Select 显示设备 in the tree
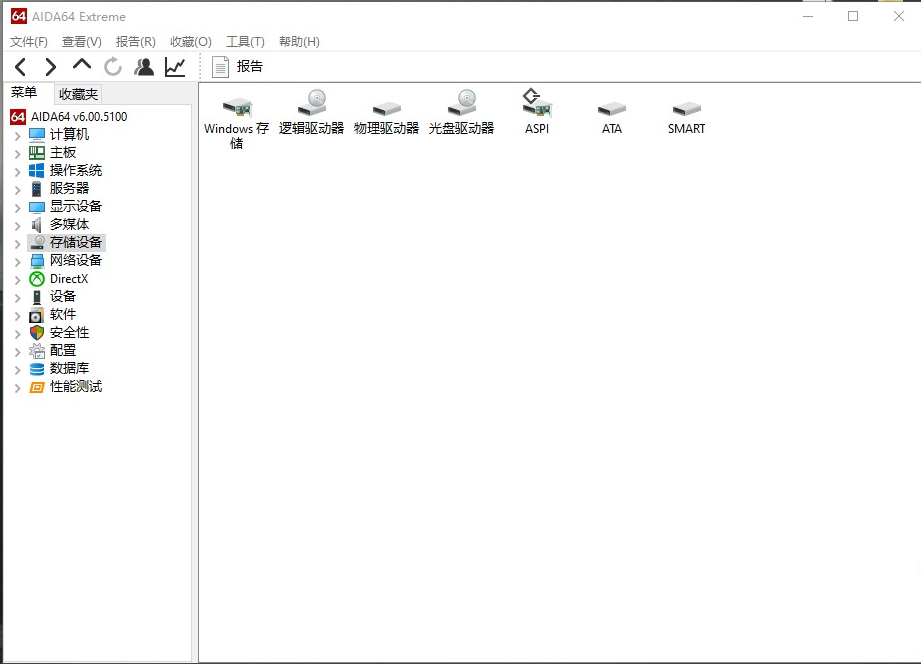 tap(76, 206)
